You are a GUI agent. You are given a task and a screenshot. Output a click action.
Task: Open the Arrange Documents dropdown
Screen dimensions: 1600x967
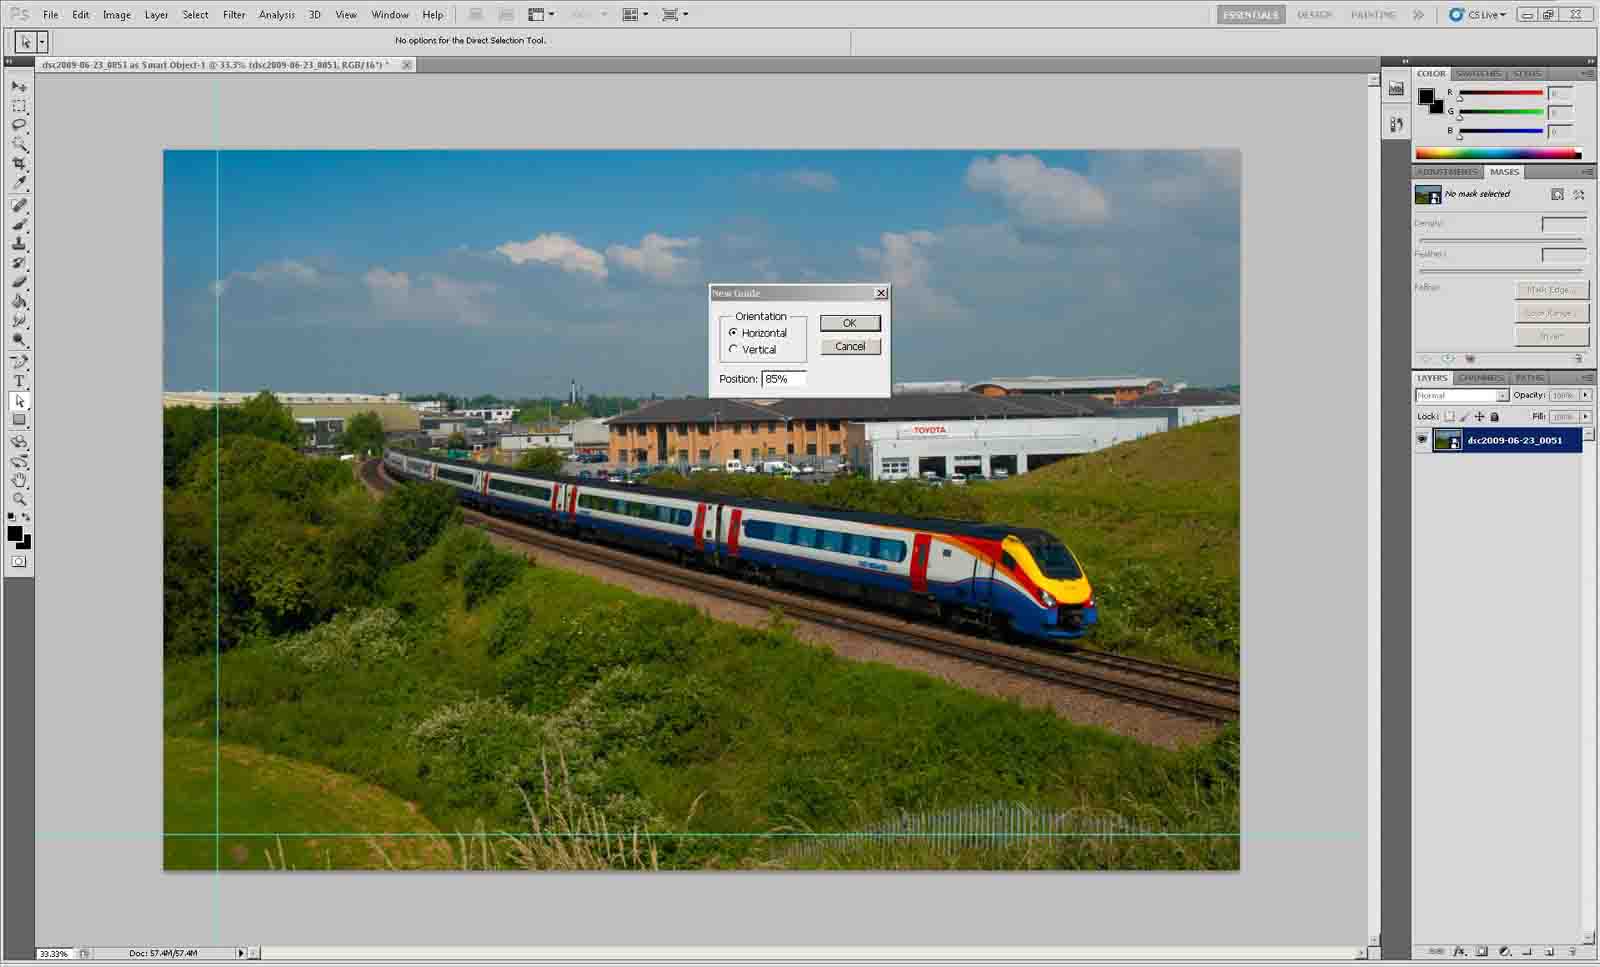tap(635, 14)
